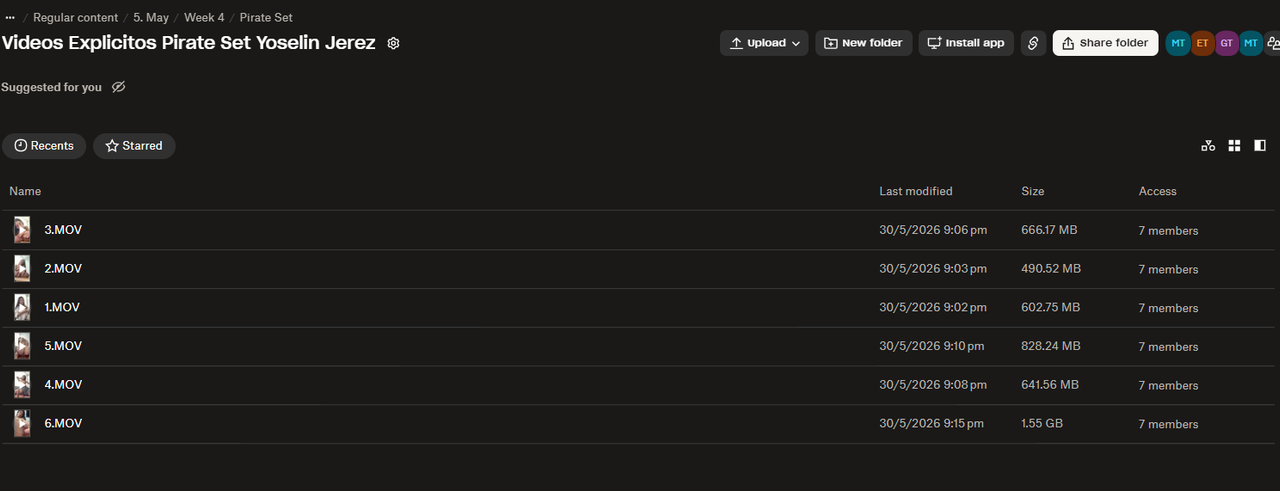Expand the Upload dropdown

tap(764, 43)
